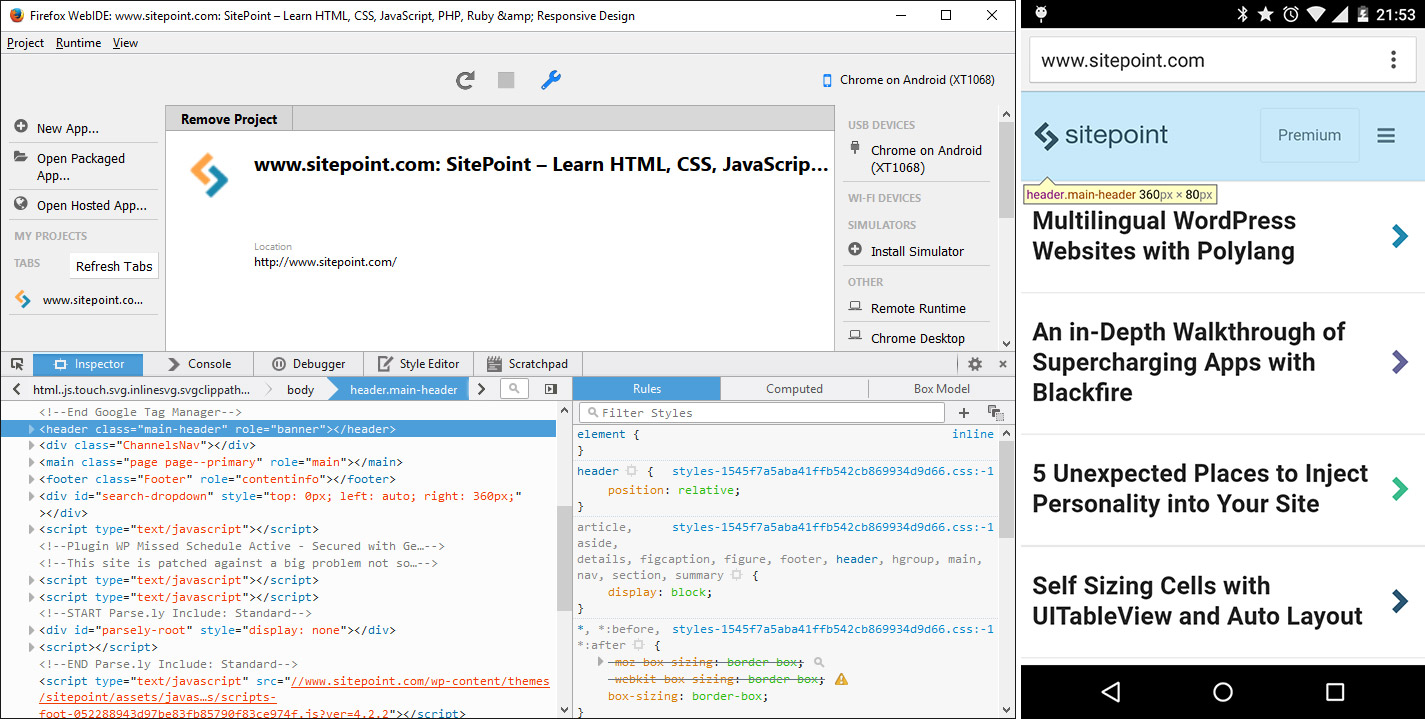Screen dimensions: 1425x719
Task: Open the Runtime menu in WebIDE
Action: [80, 43]
